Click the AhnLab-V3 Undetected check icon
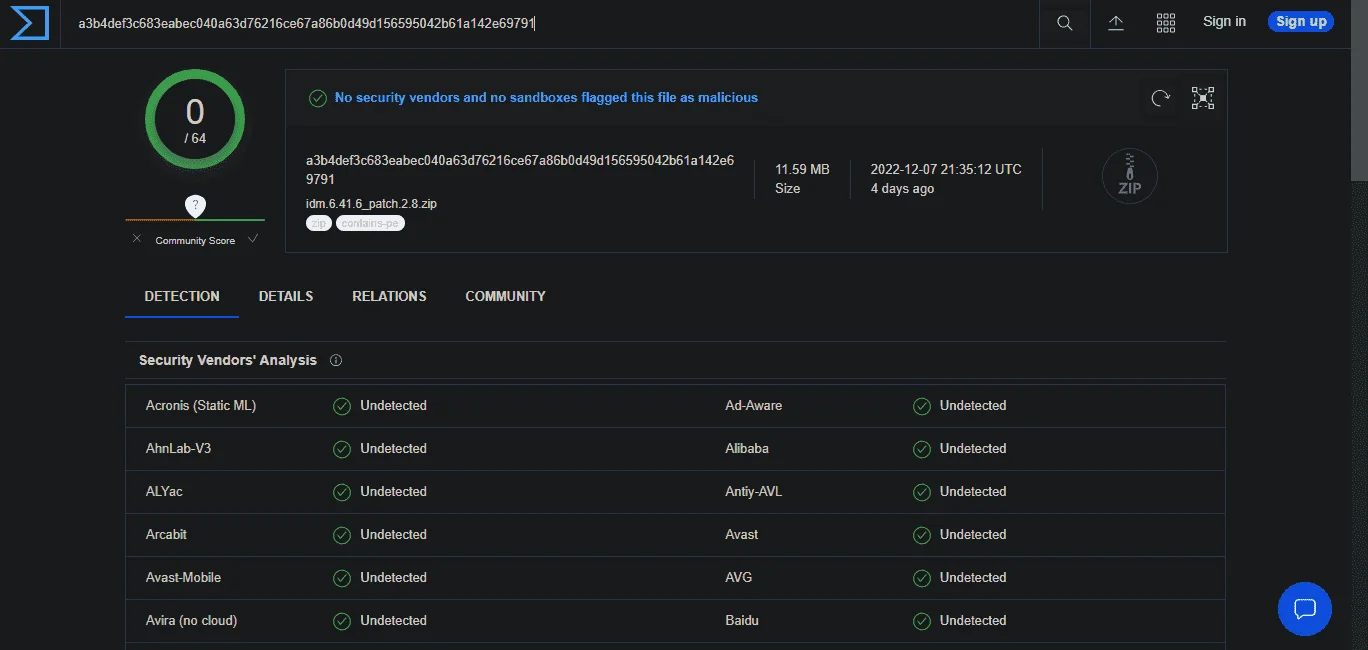Image resolution: width=1368 pixels, height=650 pixels. pos(342,449)
